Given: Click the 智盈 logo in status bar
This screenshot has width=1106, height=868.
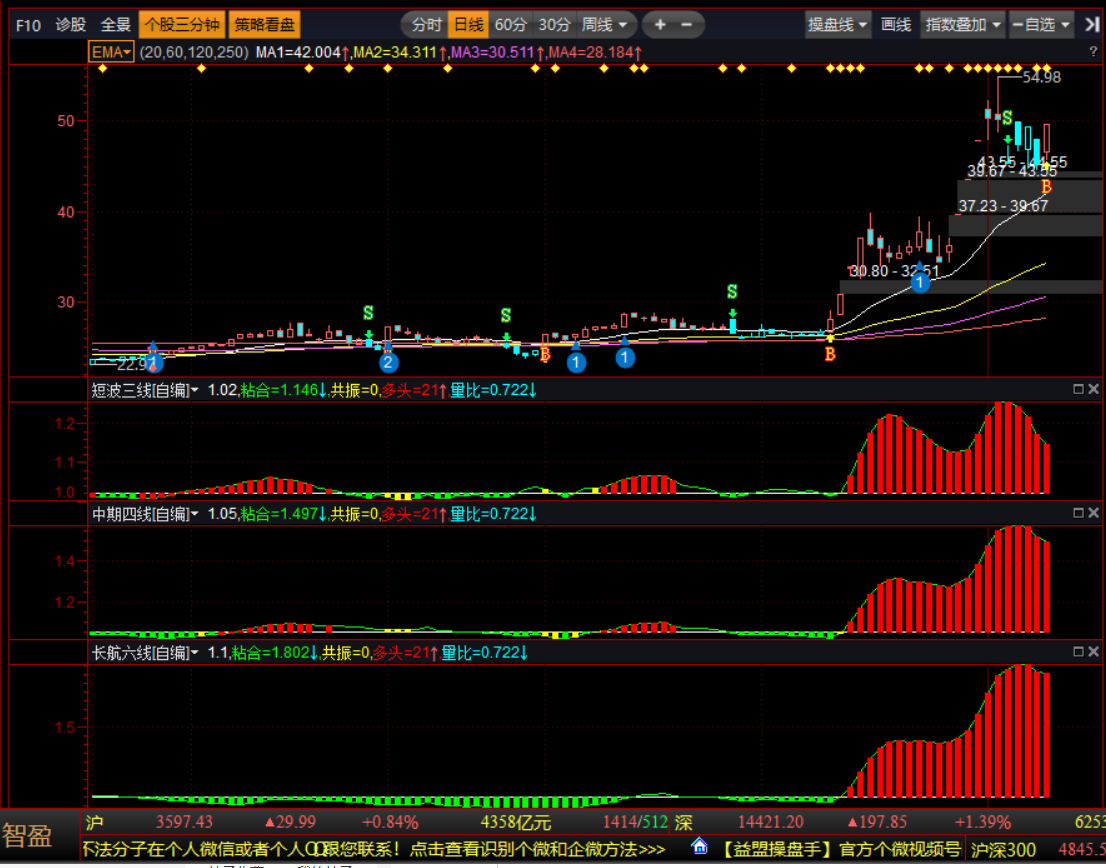Looking at the screenshot, I should [x=27, y=836].
